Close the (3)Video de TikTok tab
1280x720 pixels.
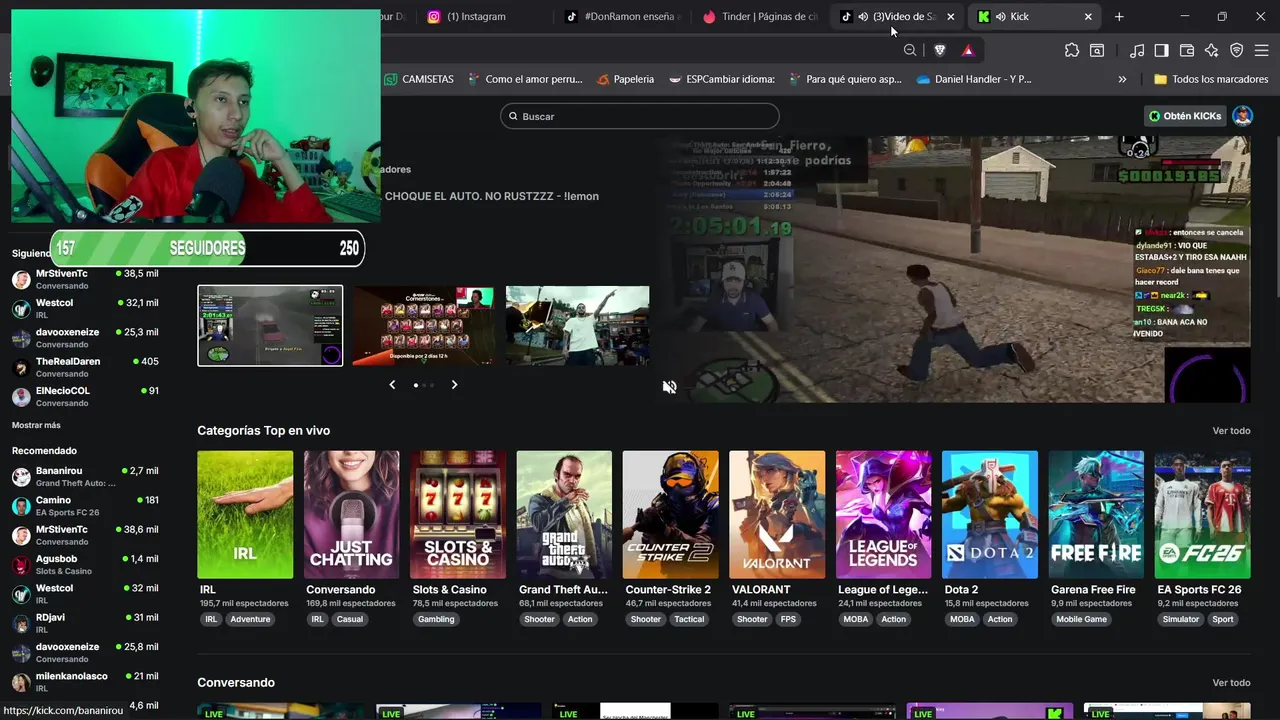point(950,16)
